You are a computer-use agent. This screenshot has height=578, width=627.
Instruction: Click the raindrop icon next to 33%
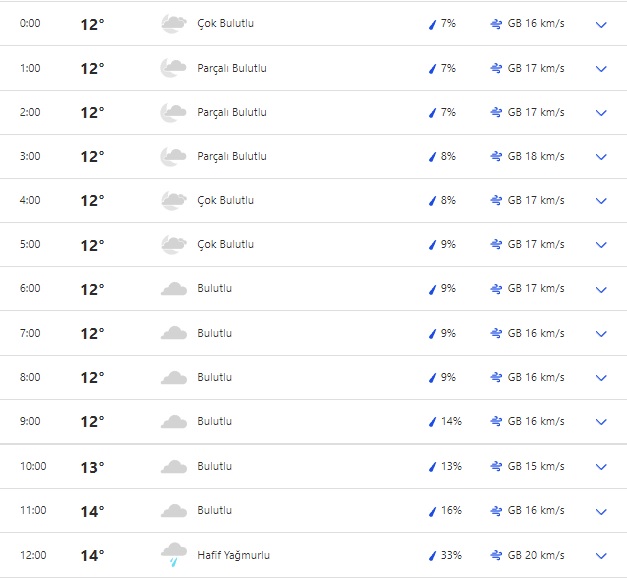point(432,555)
